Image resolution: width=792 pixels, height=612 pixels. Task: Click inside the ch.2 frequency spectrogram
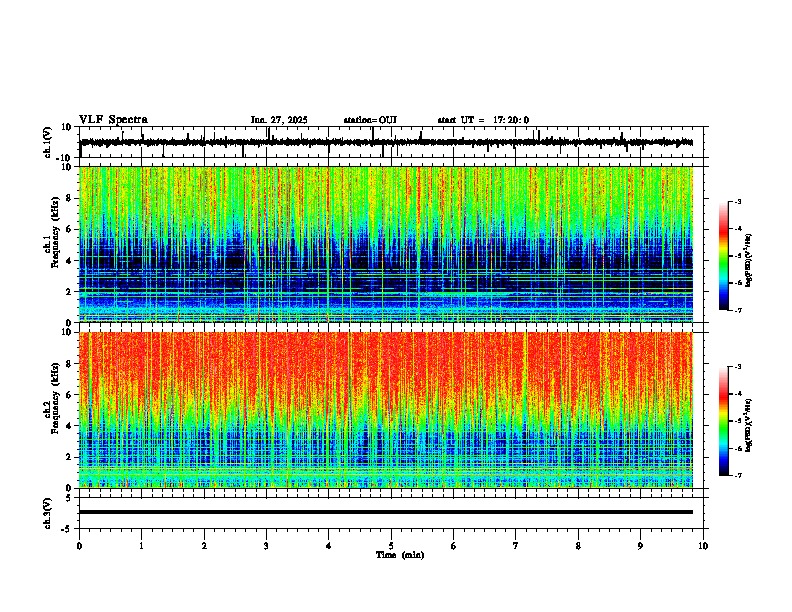click(x=386, y=410)
